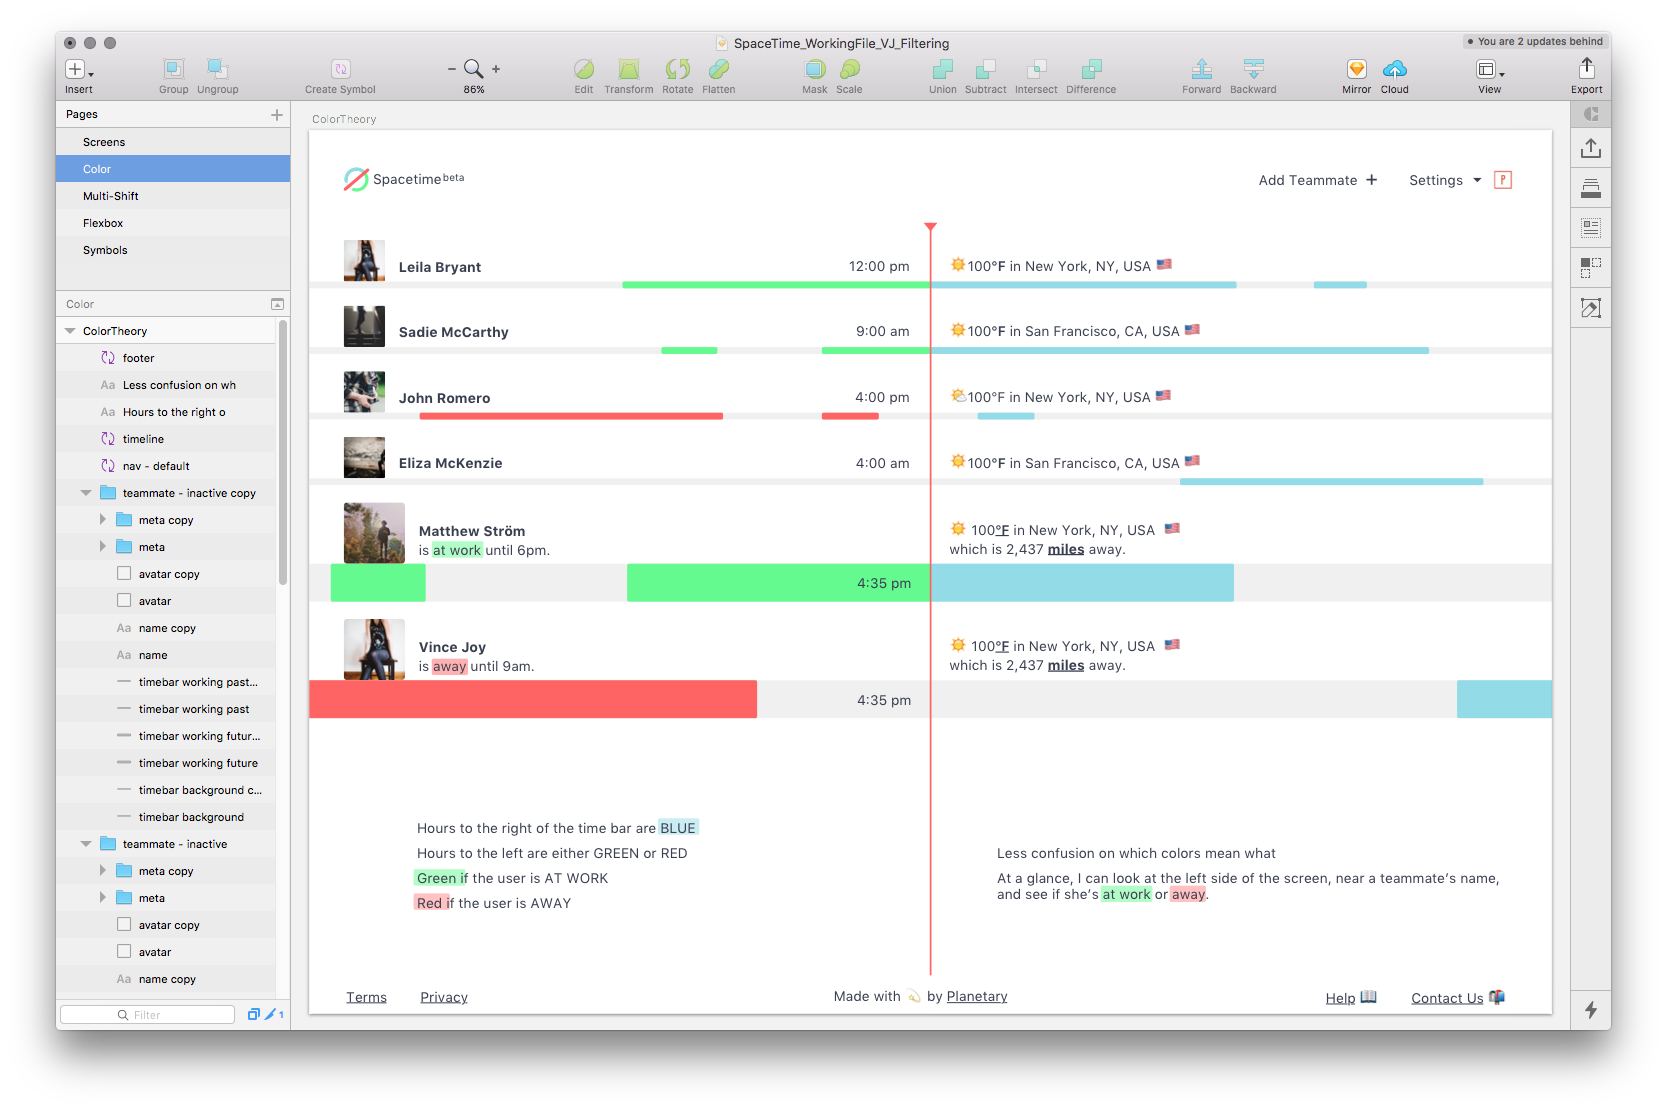The width and height of the screenshot is (1667, 1110).
Task: Click the Flatten tool icon
Action: 718,69
